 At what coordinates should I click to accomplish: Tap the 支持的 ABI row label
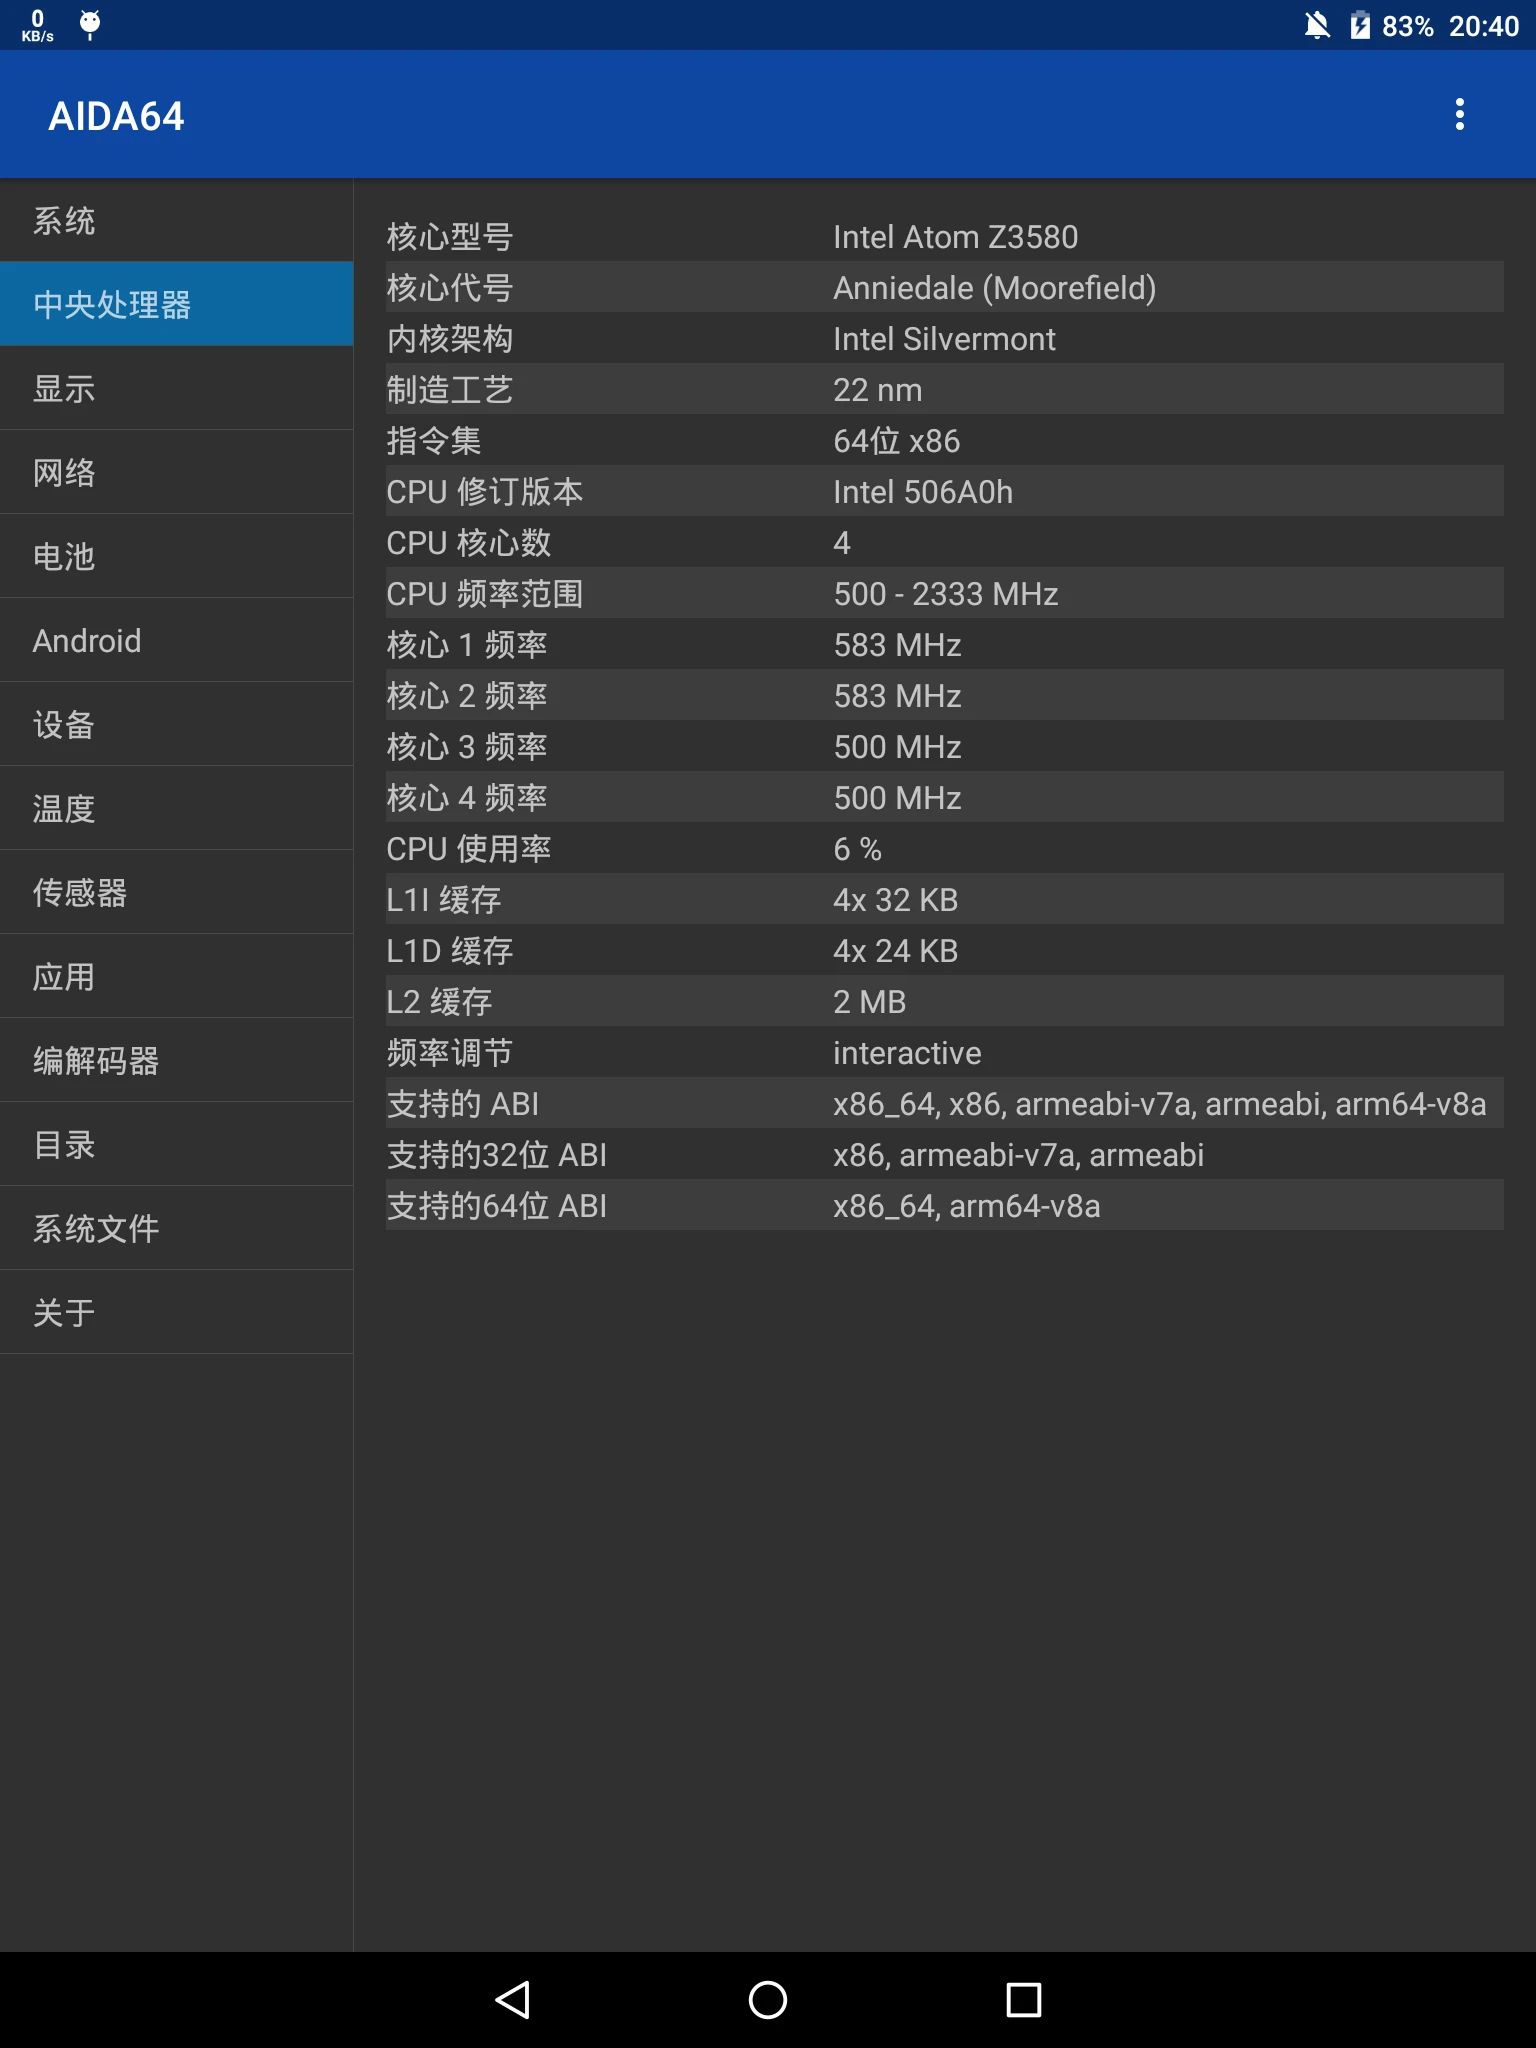(x=462, y=1104)
